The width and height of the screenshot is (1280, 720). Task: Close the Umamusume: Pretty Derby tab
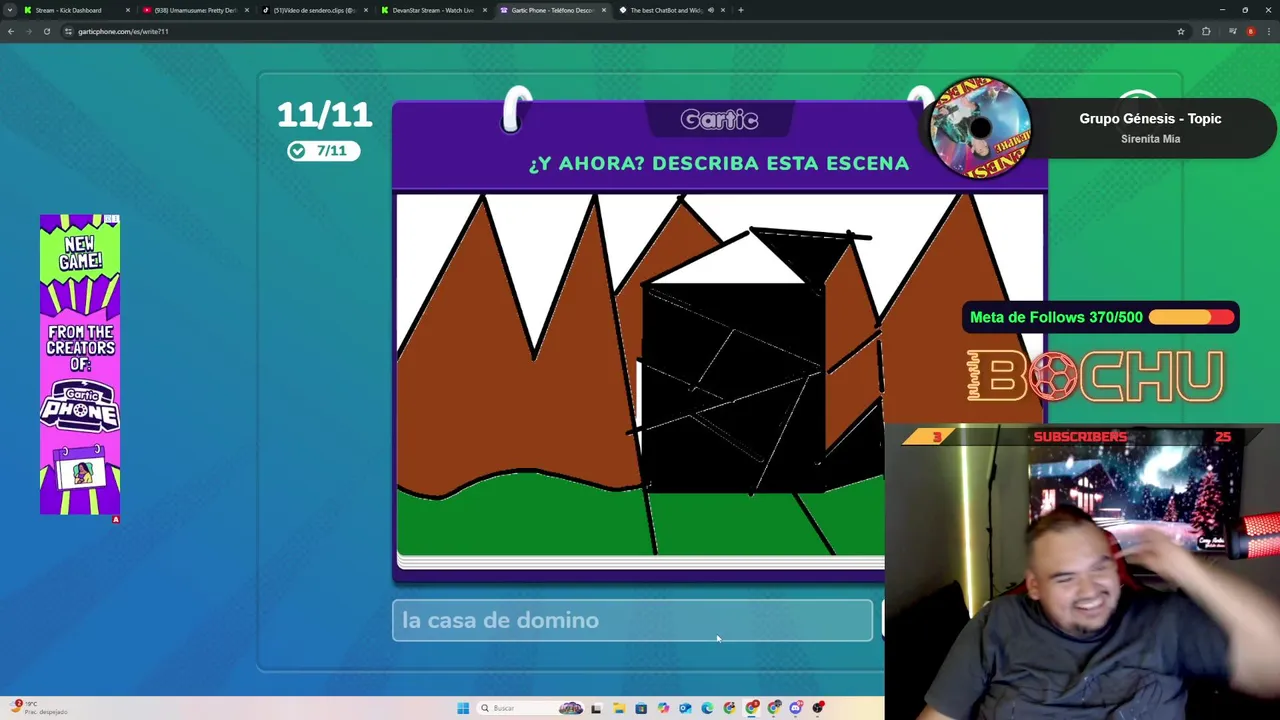click(x=246, y=10)
